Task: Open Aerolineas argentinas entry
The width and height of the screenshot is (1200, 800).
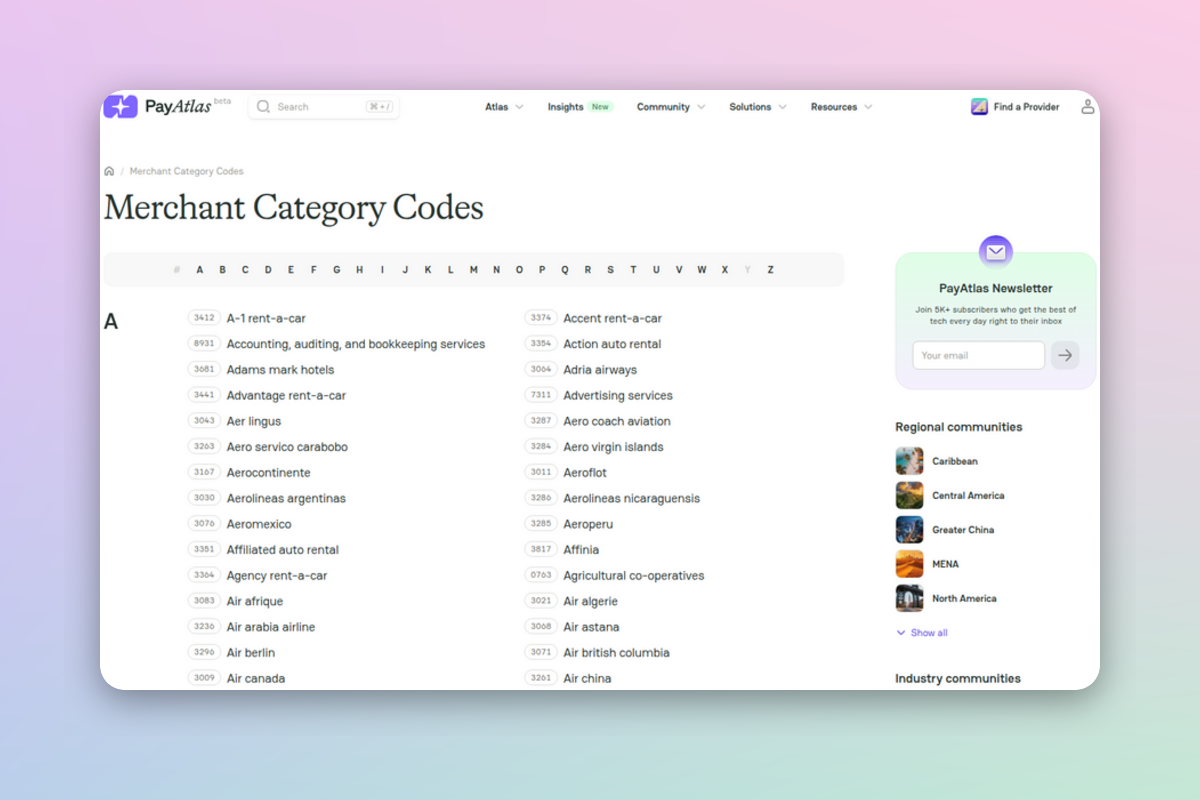Action: 286,498
